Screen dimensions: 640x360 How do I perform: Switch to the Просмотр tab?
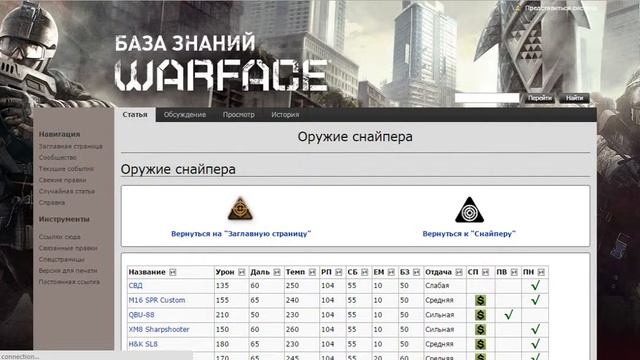(x=239, y=115)
